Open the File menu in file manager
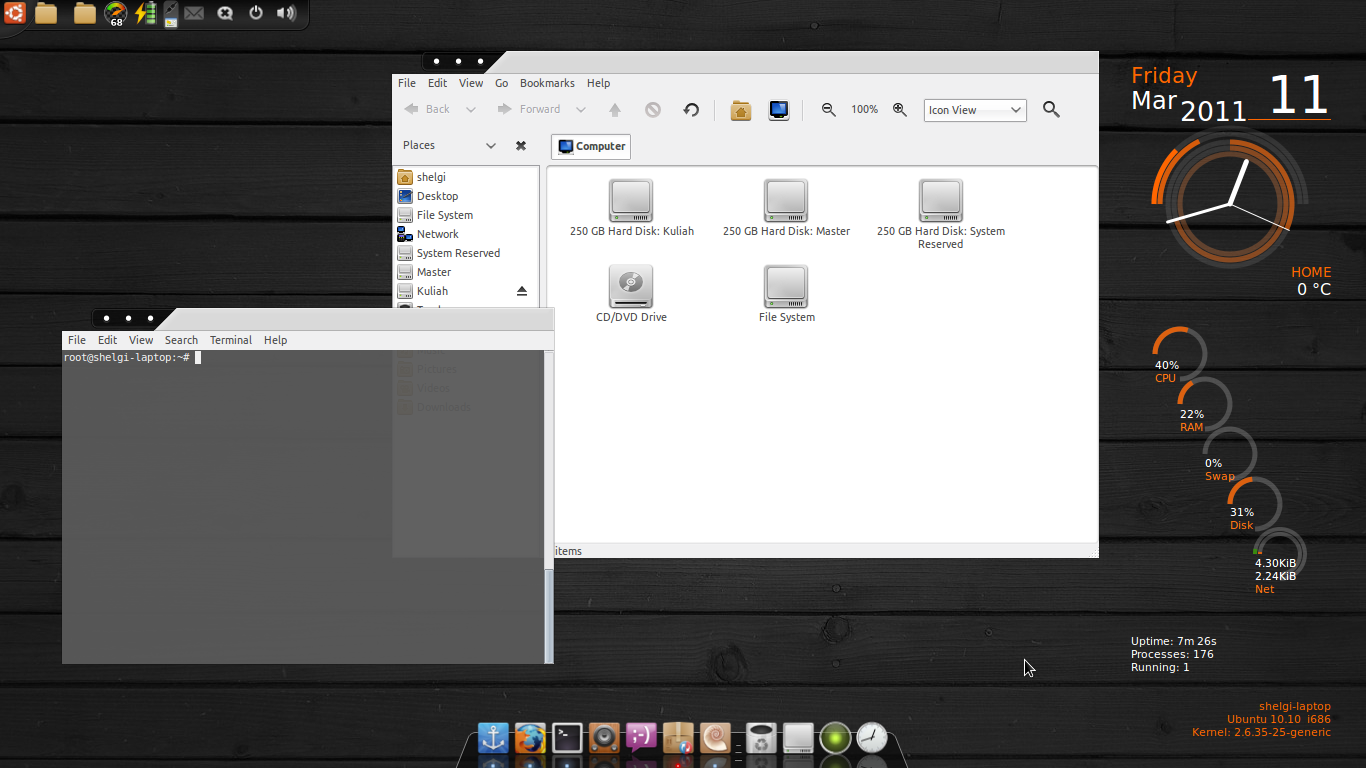The height and width of the screenshot is (768, 1366). [407, 83]
